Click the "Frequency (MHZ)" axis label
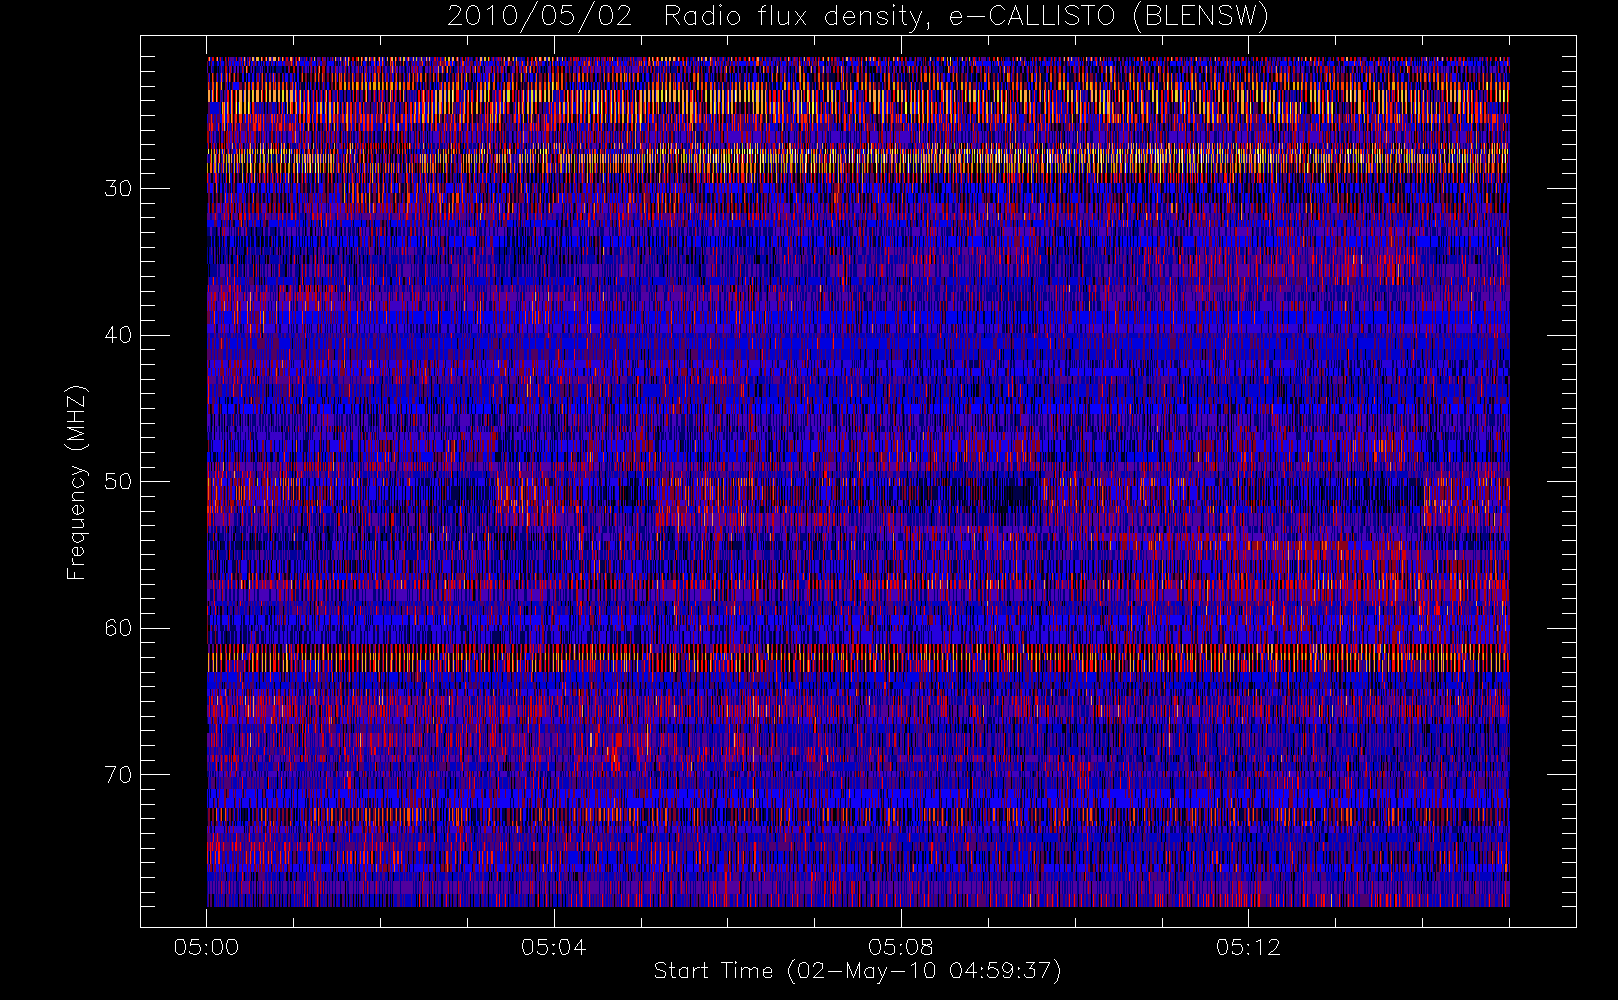The height and width of the screenshot is (1000, 1618). tap(77, 482)
